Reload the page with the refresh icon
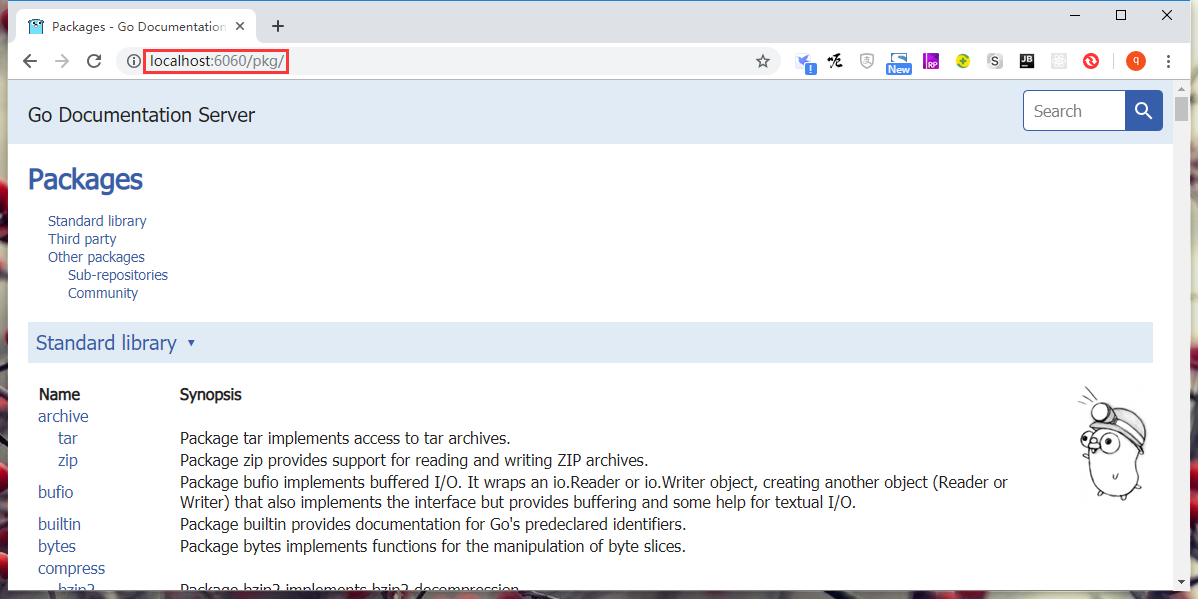 pos(94,61)
